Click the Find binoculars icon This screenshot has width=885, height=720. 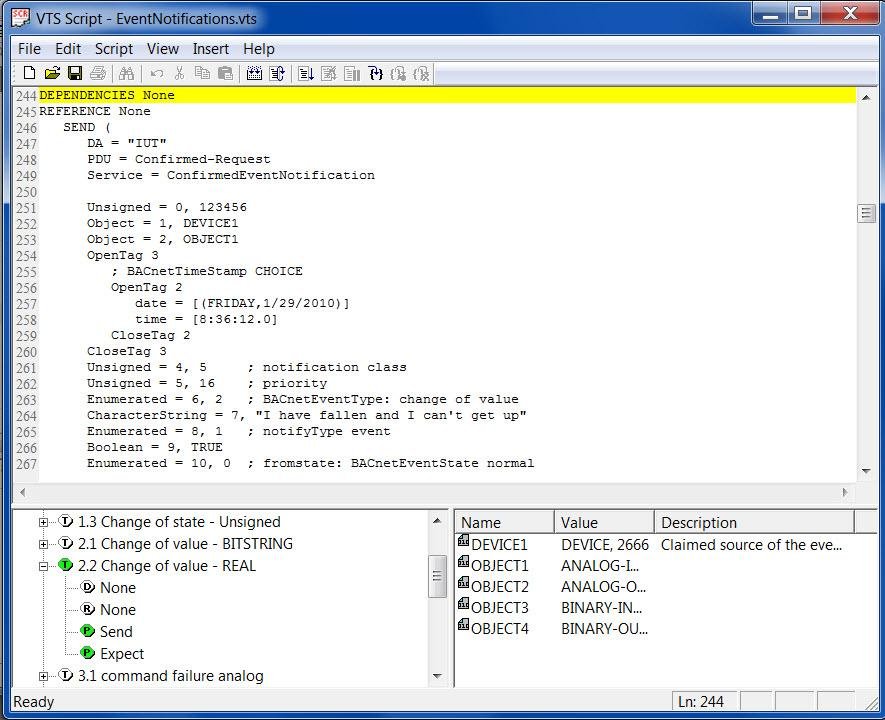tap(126, 73)
